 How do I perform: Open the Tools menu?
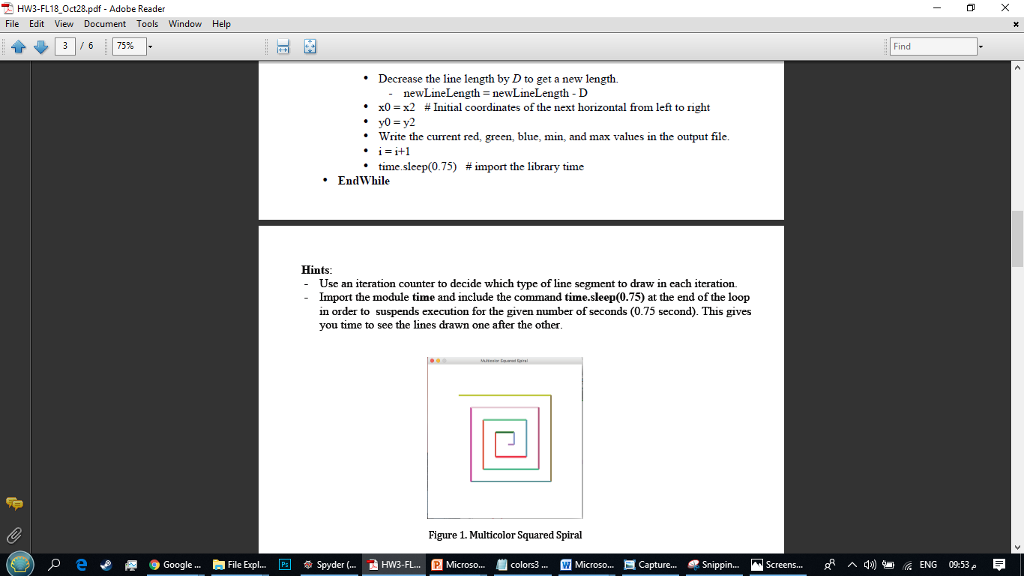click(x=147, y=23)
